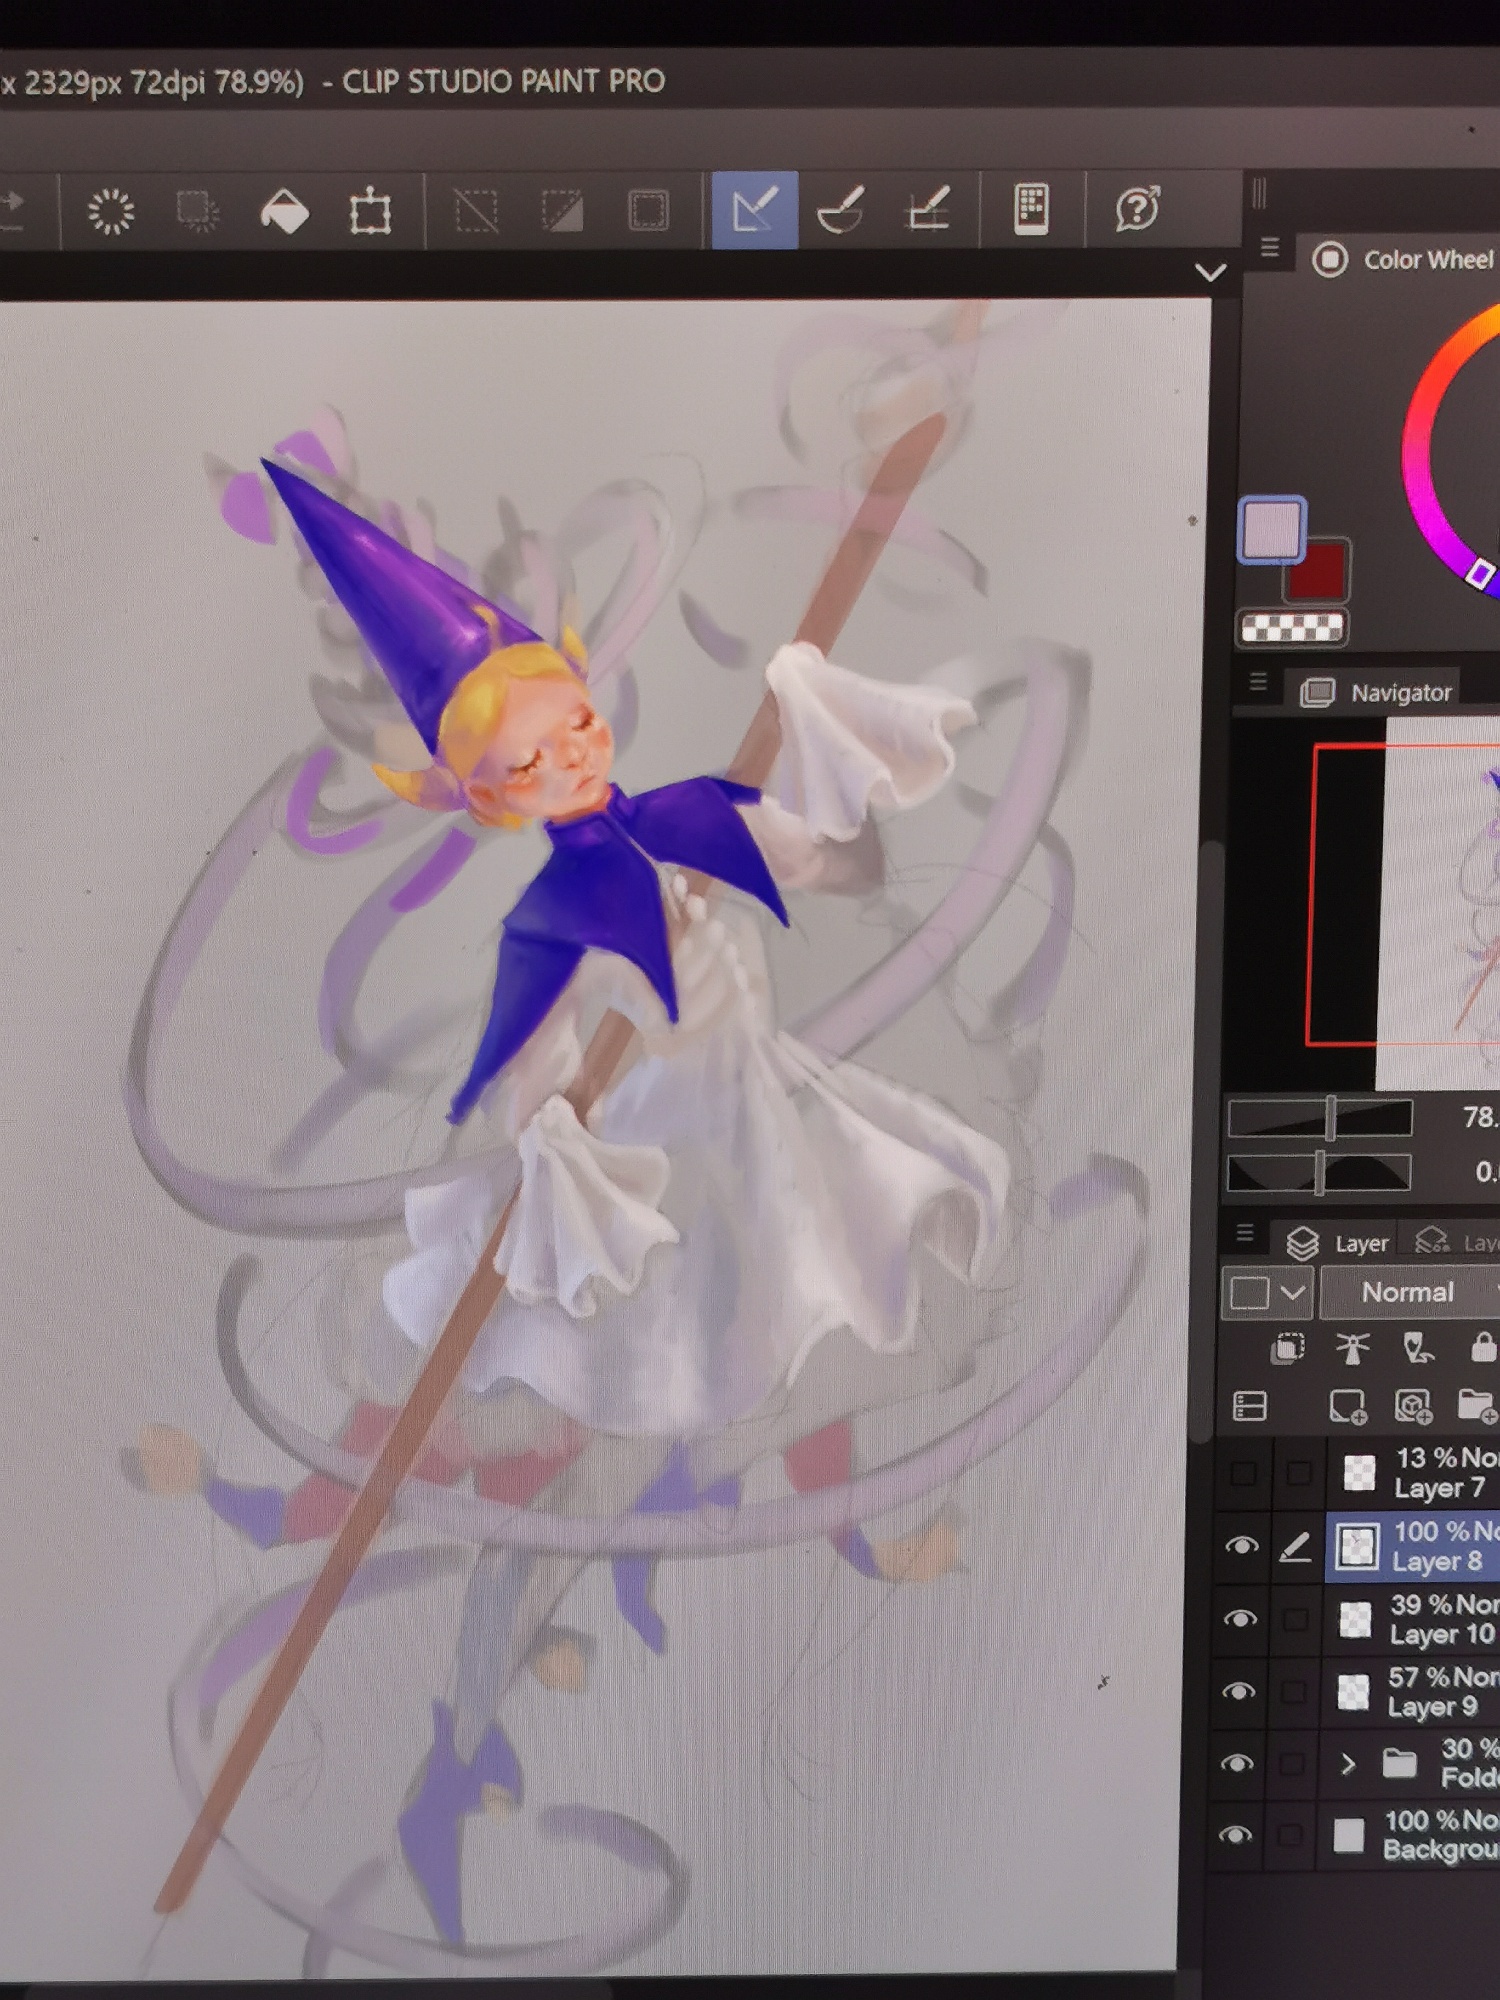Hide Layer 8 using its eye icon
Viewport: 1500px width, 2000px height.
pyautogui.click(x=1241, y=1546)
